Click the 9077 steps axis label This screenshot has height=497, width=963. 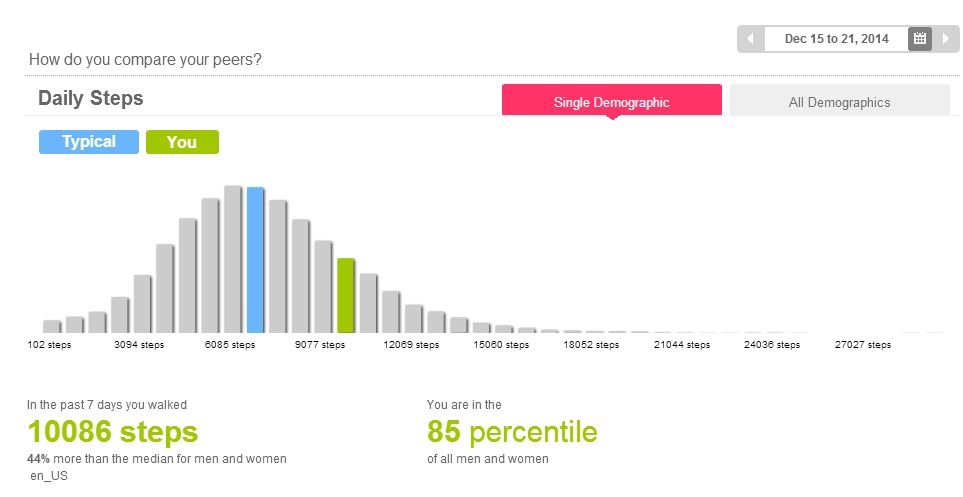[x=320, y=345]
